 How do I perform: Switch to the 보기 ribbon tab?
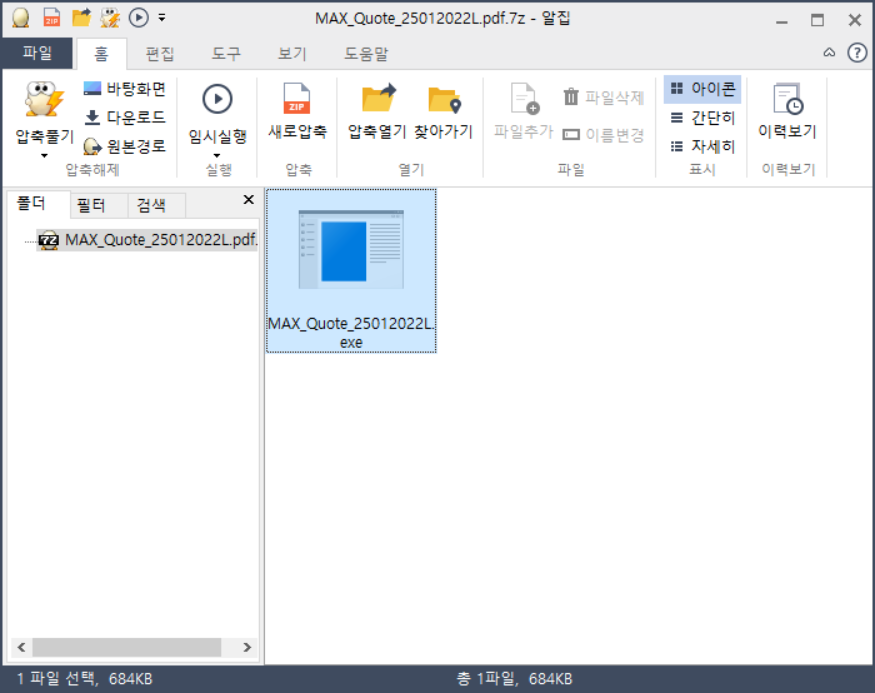[292, 54]
